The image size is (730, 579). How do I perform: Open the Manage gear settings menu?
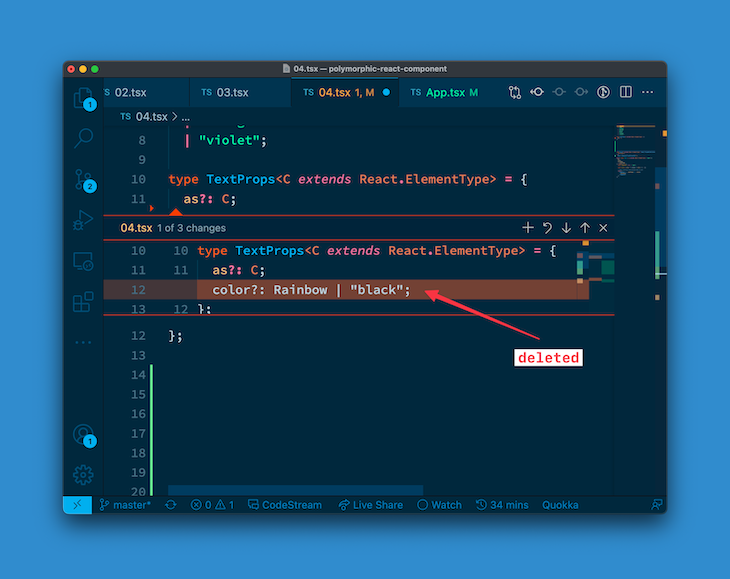tap(83, 475)
